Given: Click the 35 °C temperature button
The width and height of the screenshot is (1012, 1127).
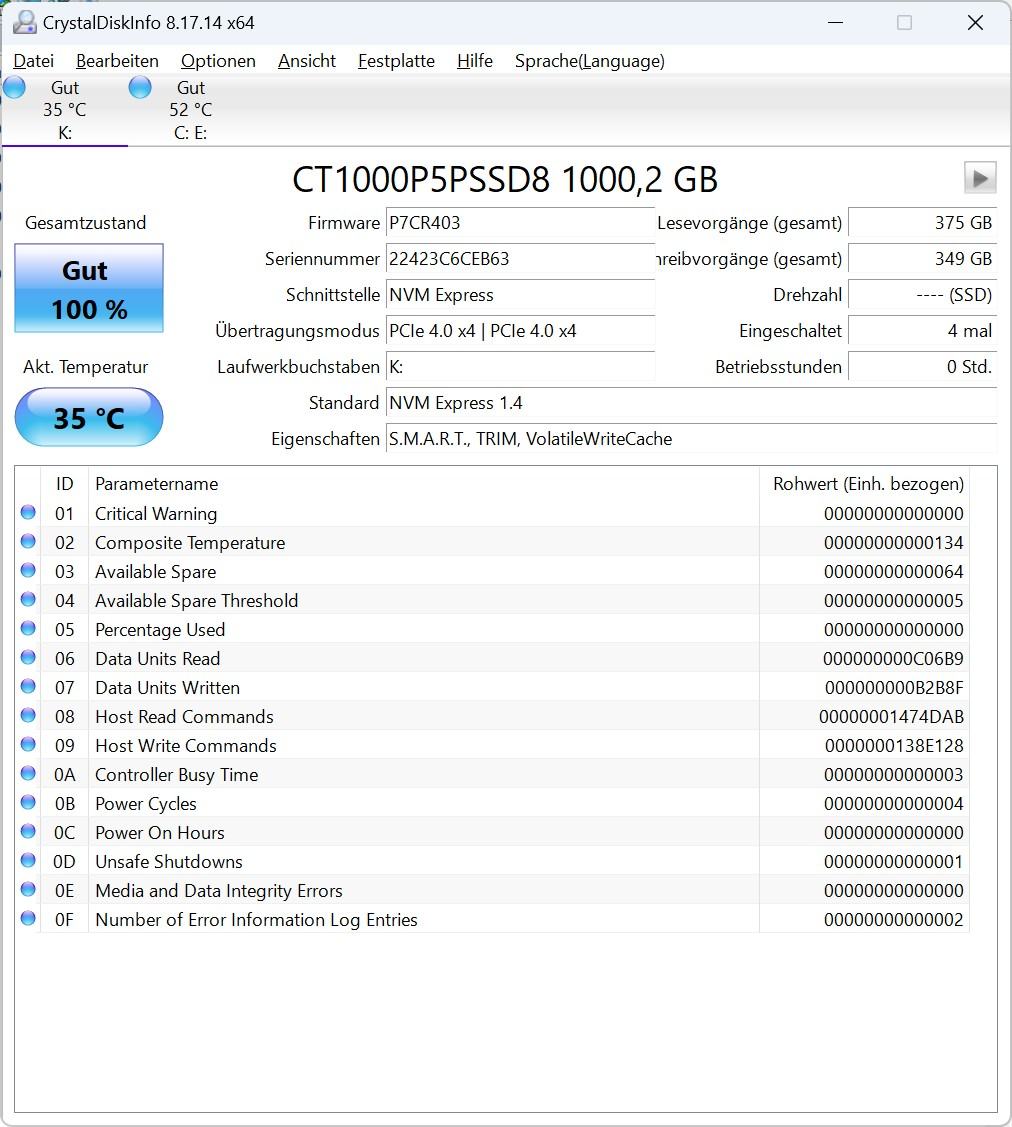Looking at the screenshot, I should [89, 418].
